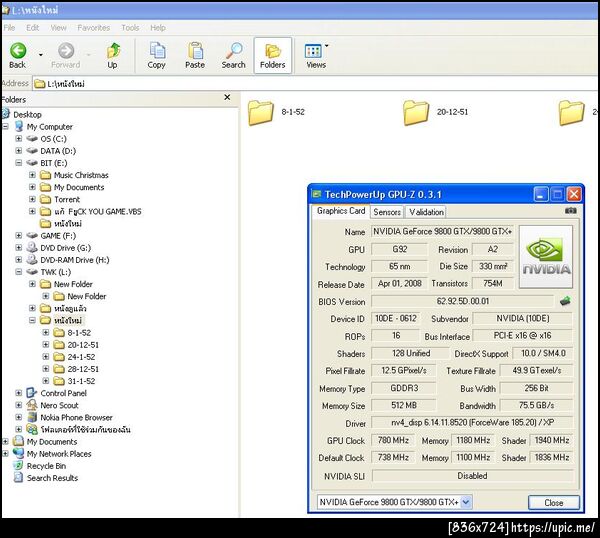Click the address bar path field

point(315,84)
